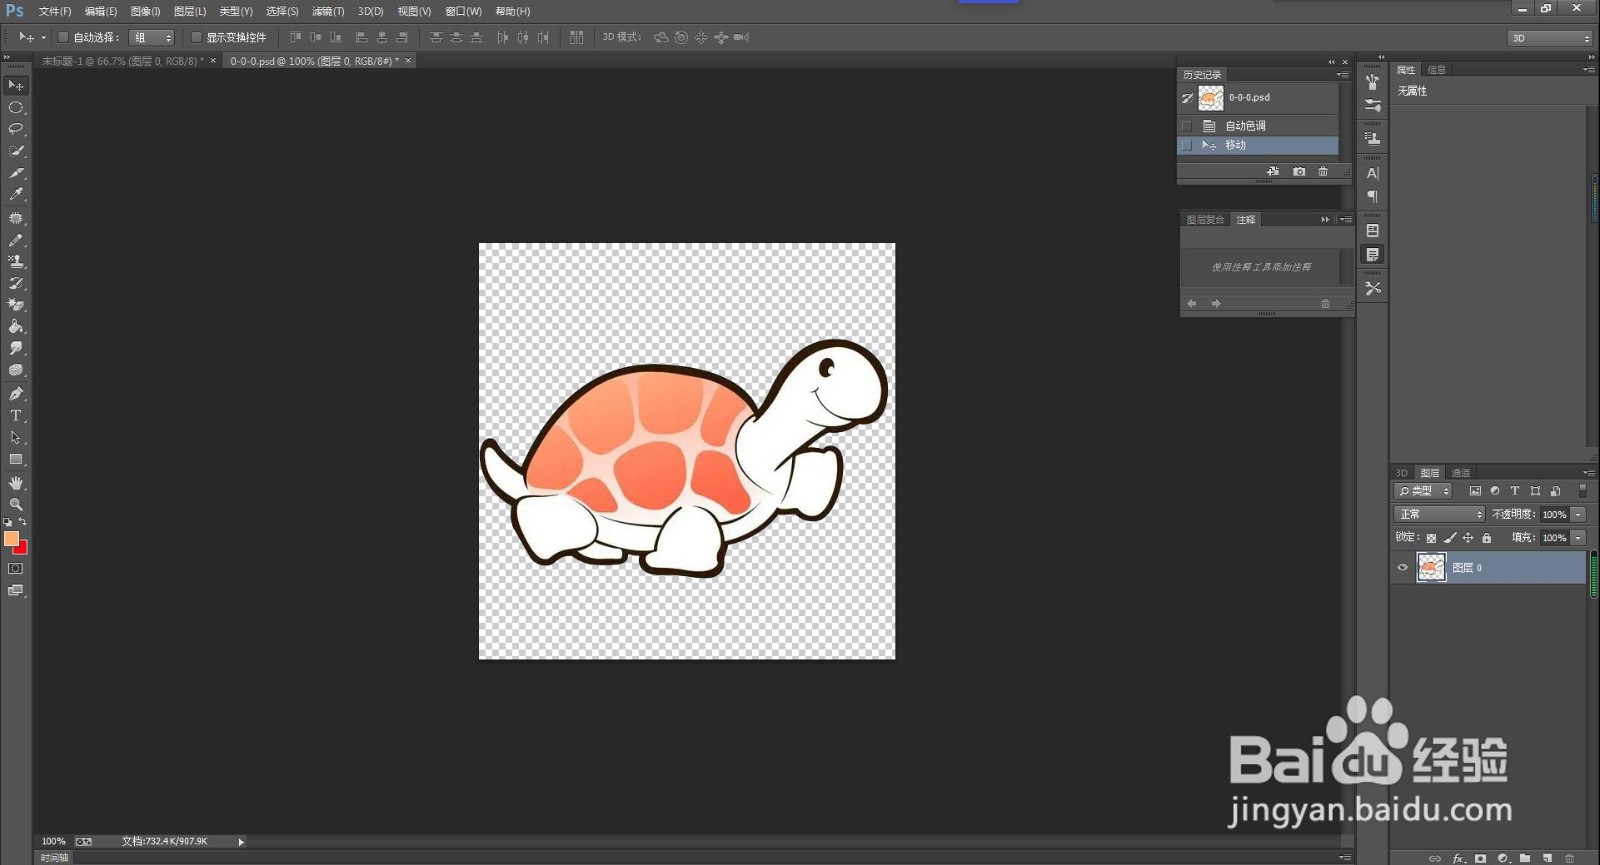The width and height of the screenshot is (1600, 865).
Task: Select the Hand tool
Action: 15,483
